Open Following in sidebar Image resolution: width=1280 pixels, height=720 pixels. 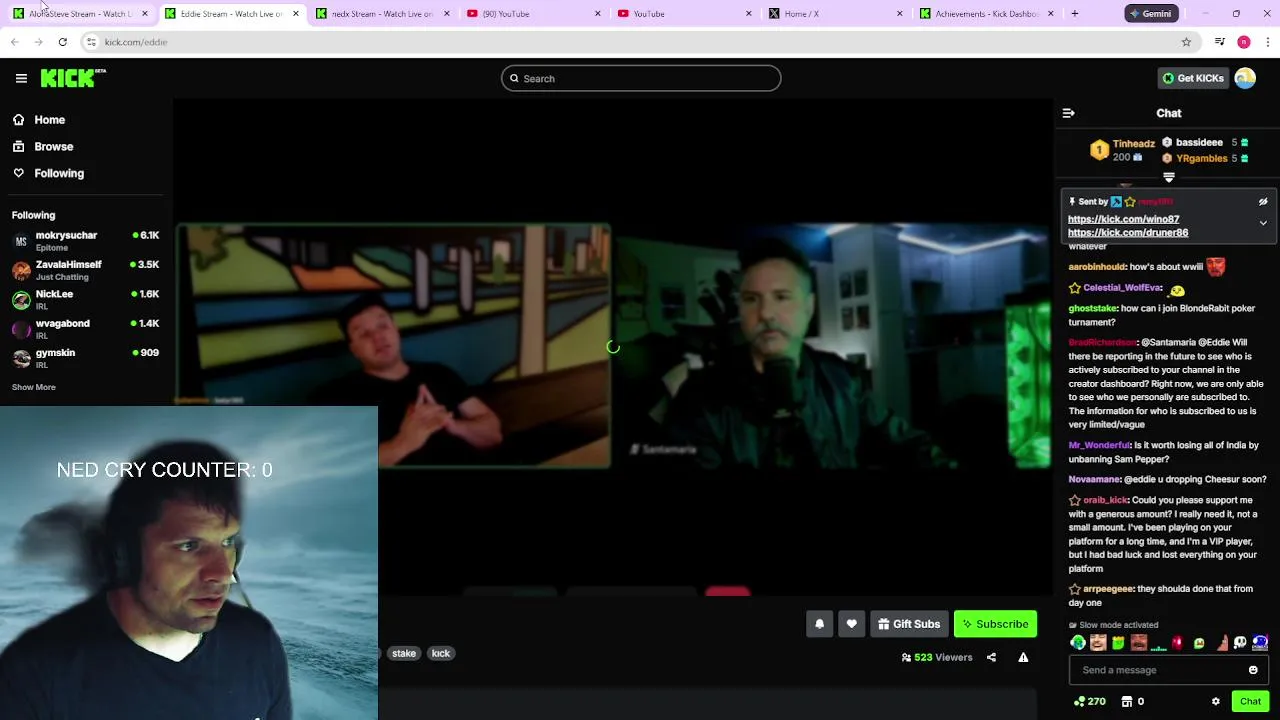click(59, 173)
